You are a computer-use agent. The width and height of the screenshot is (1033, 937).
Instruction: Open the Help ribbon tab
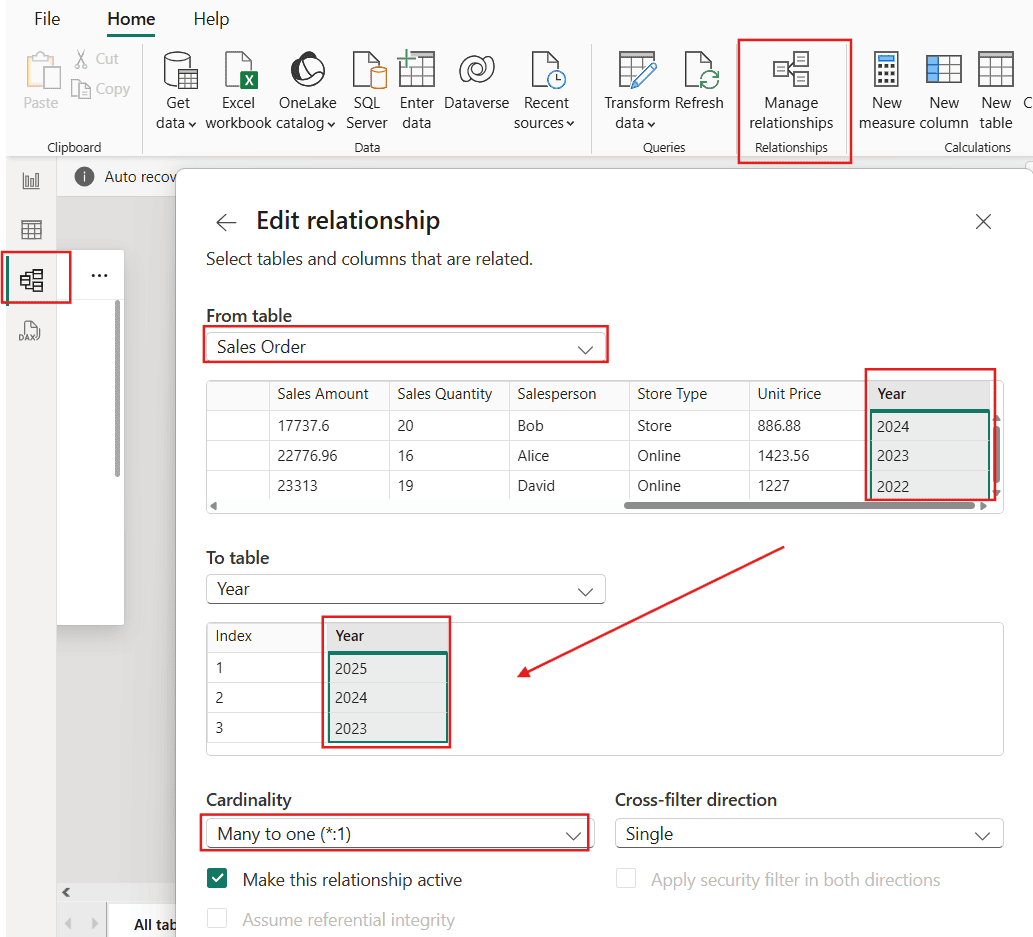point(211,19)
